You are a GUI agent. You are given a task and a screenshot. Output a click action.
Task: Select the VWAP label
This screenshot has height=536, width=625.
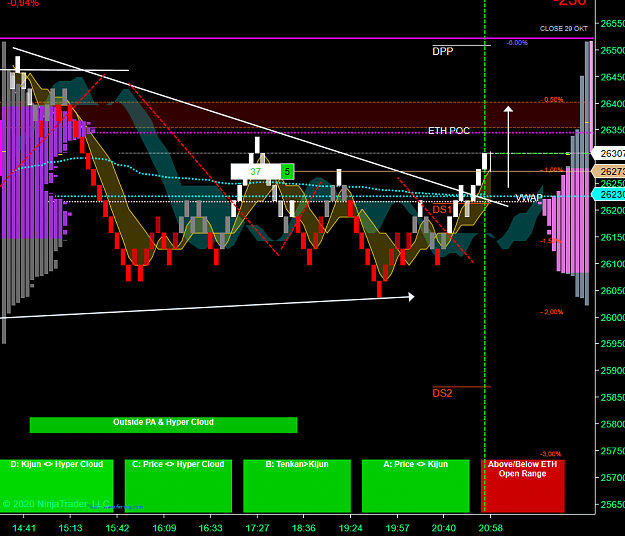pyautogui.click(x=529, y=198)
